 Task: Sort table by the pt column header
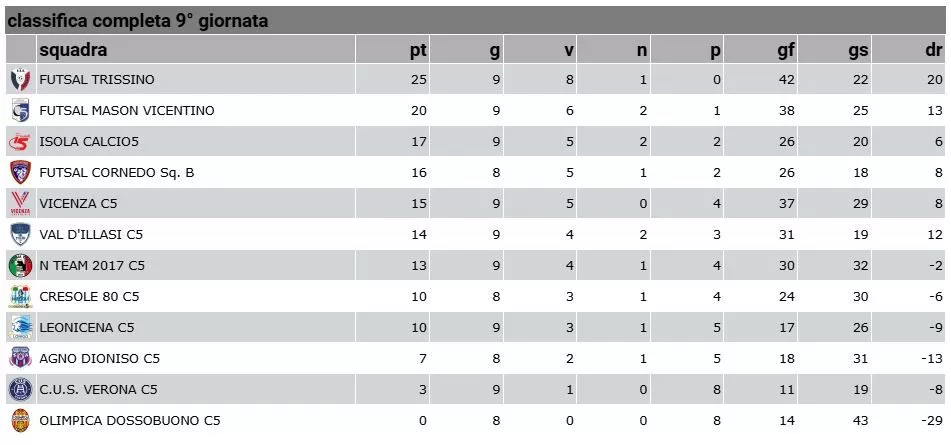tap(418, 50)
